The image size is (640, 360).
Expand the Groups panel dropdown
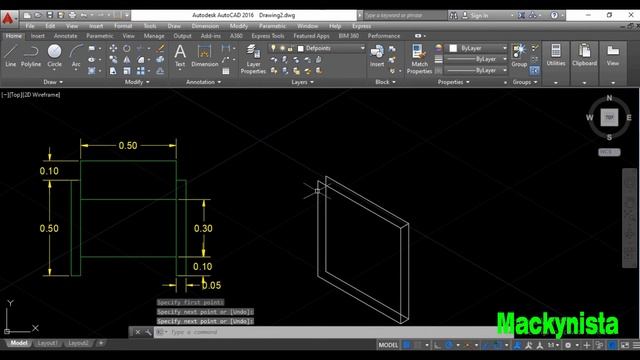[x=525, y=82]
